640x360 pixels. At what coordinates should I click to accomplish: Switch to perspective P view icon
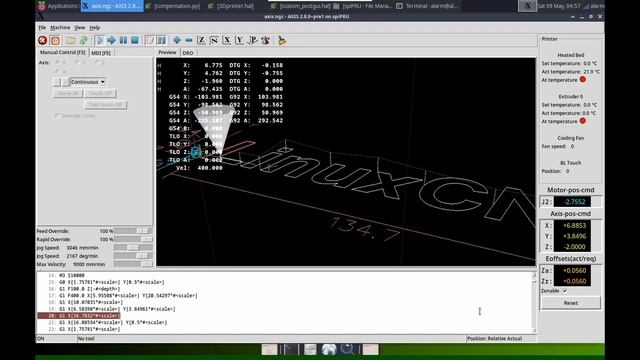(253, 40)
